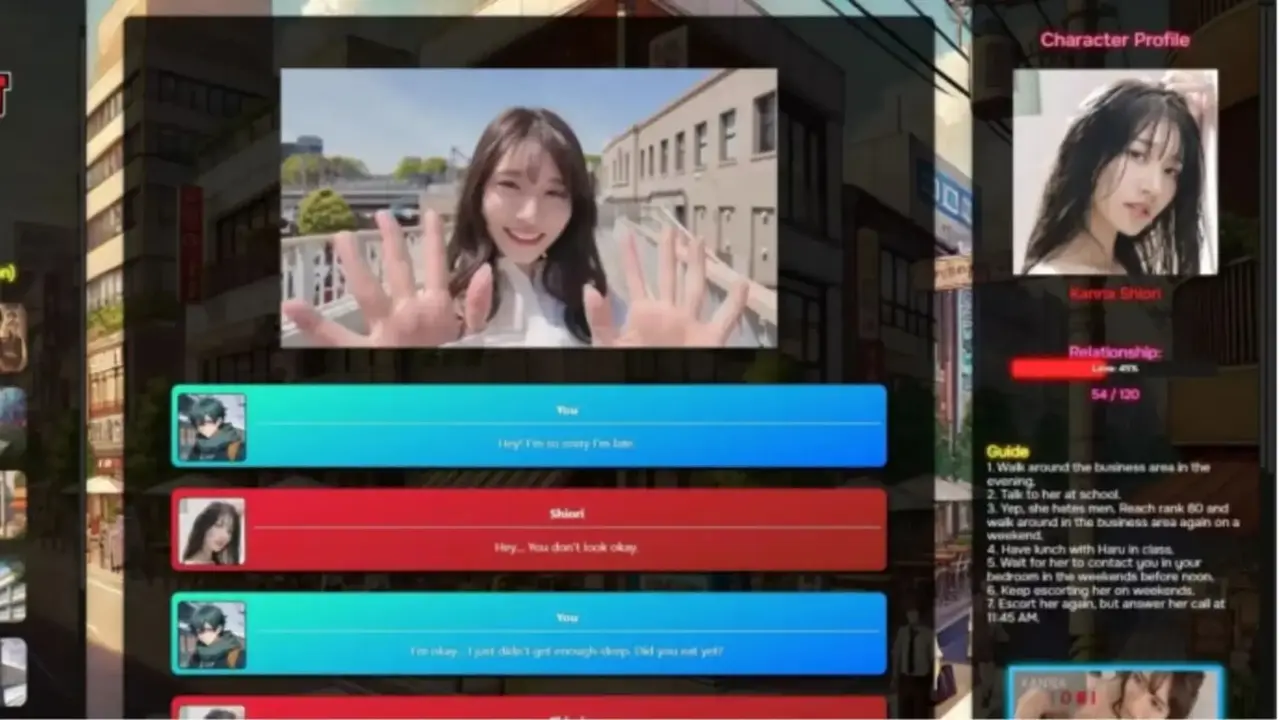Image resolution: width=1280 pixels, height=720 pixels.
Task: Open the Kanna Shiori card at bottom right
Action: [1115, 694]
